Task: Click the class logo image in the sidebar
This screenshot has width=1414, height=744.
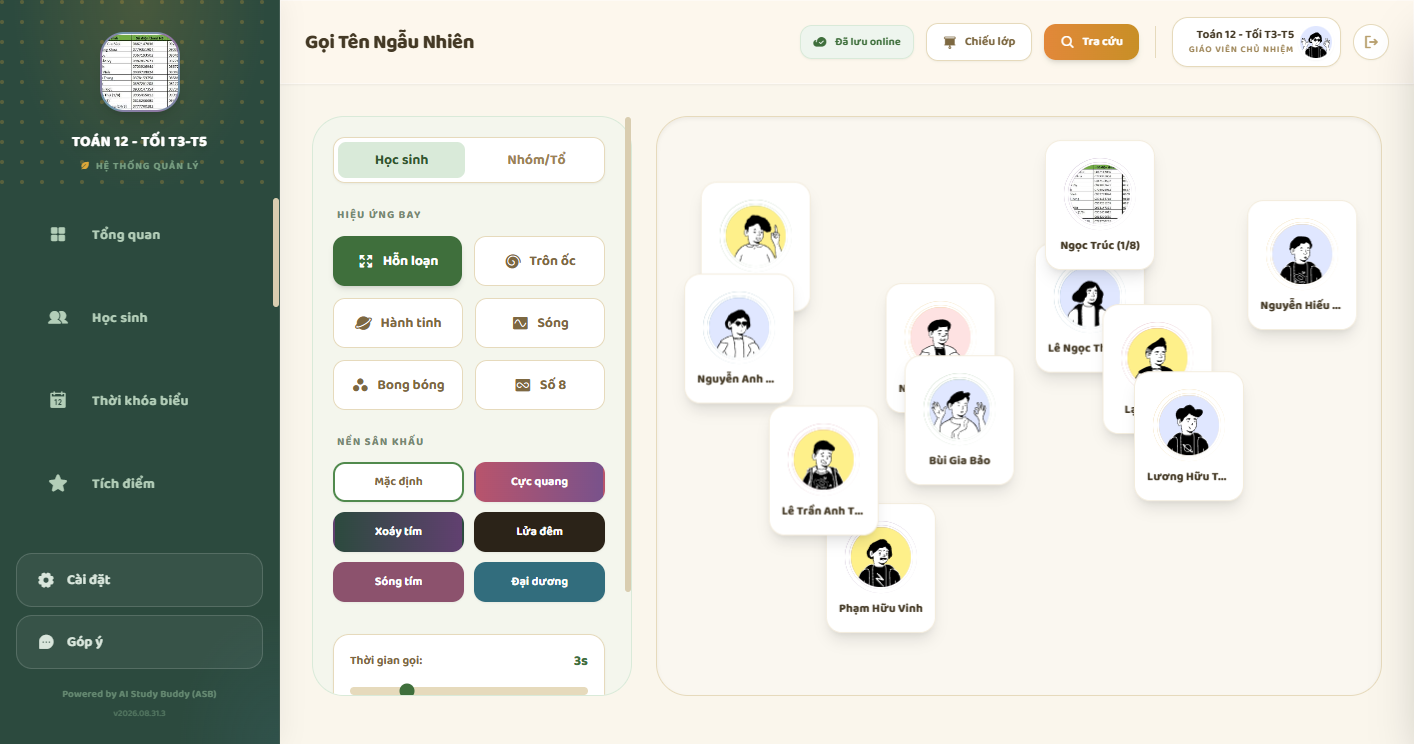Action: tap(140, 72)
